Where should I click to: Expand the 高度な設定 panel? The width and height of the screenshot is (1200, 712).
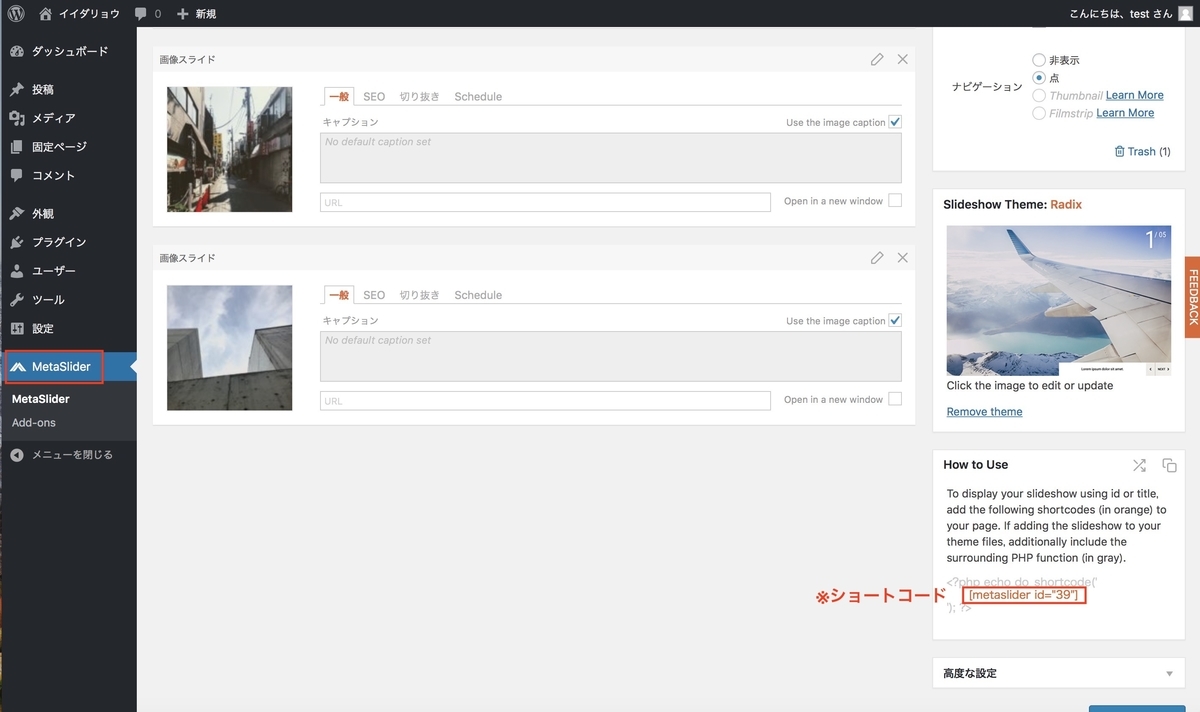(x=1058, y=673)
